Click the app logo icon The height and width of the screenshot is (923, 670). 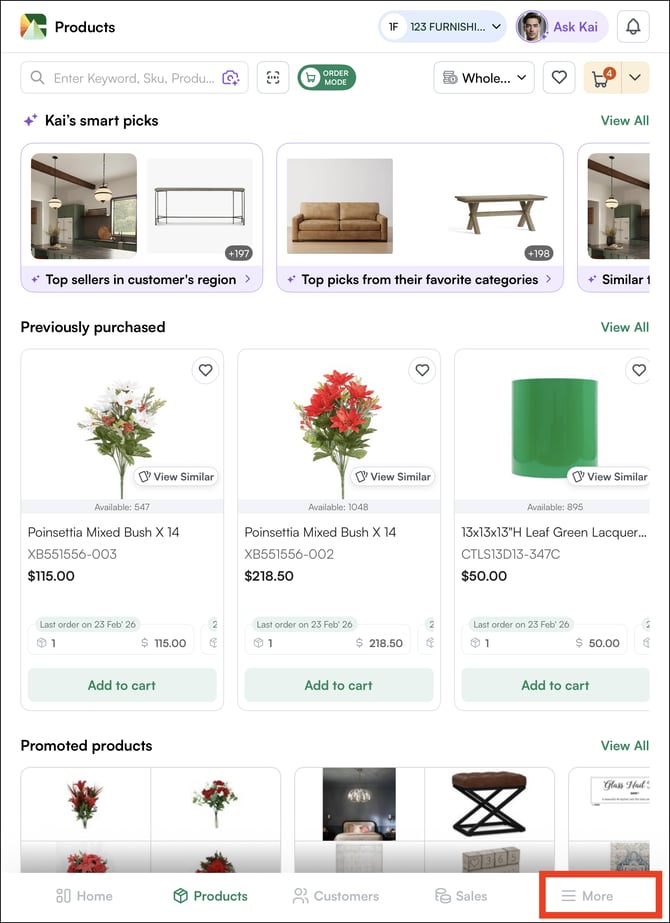point(33,27)
